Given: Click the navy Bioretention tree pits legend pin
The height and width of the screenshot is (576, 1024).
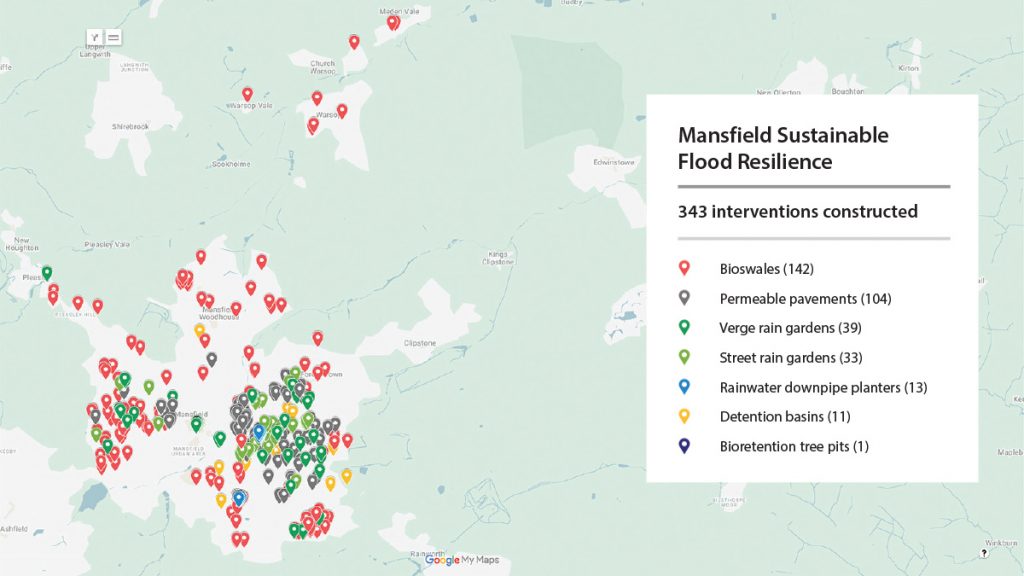Looking at the screenshot, I should pyautogui.click(x=685, y=446).
